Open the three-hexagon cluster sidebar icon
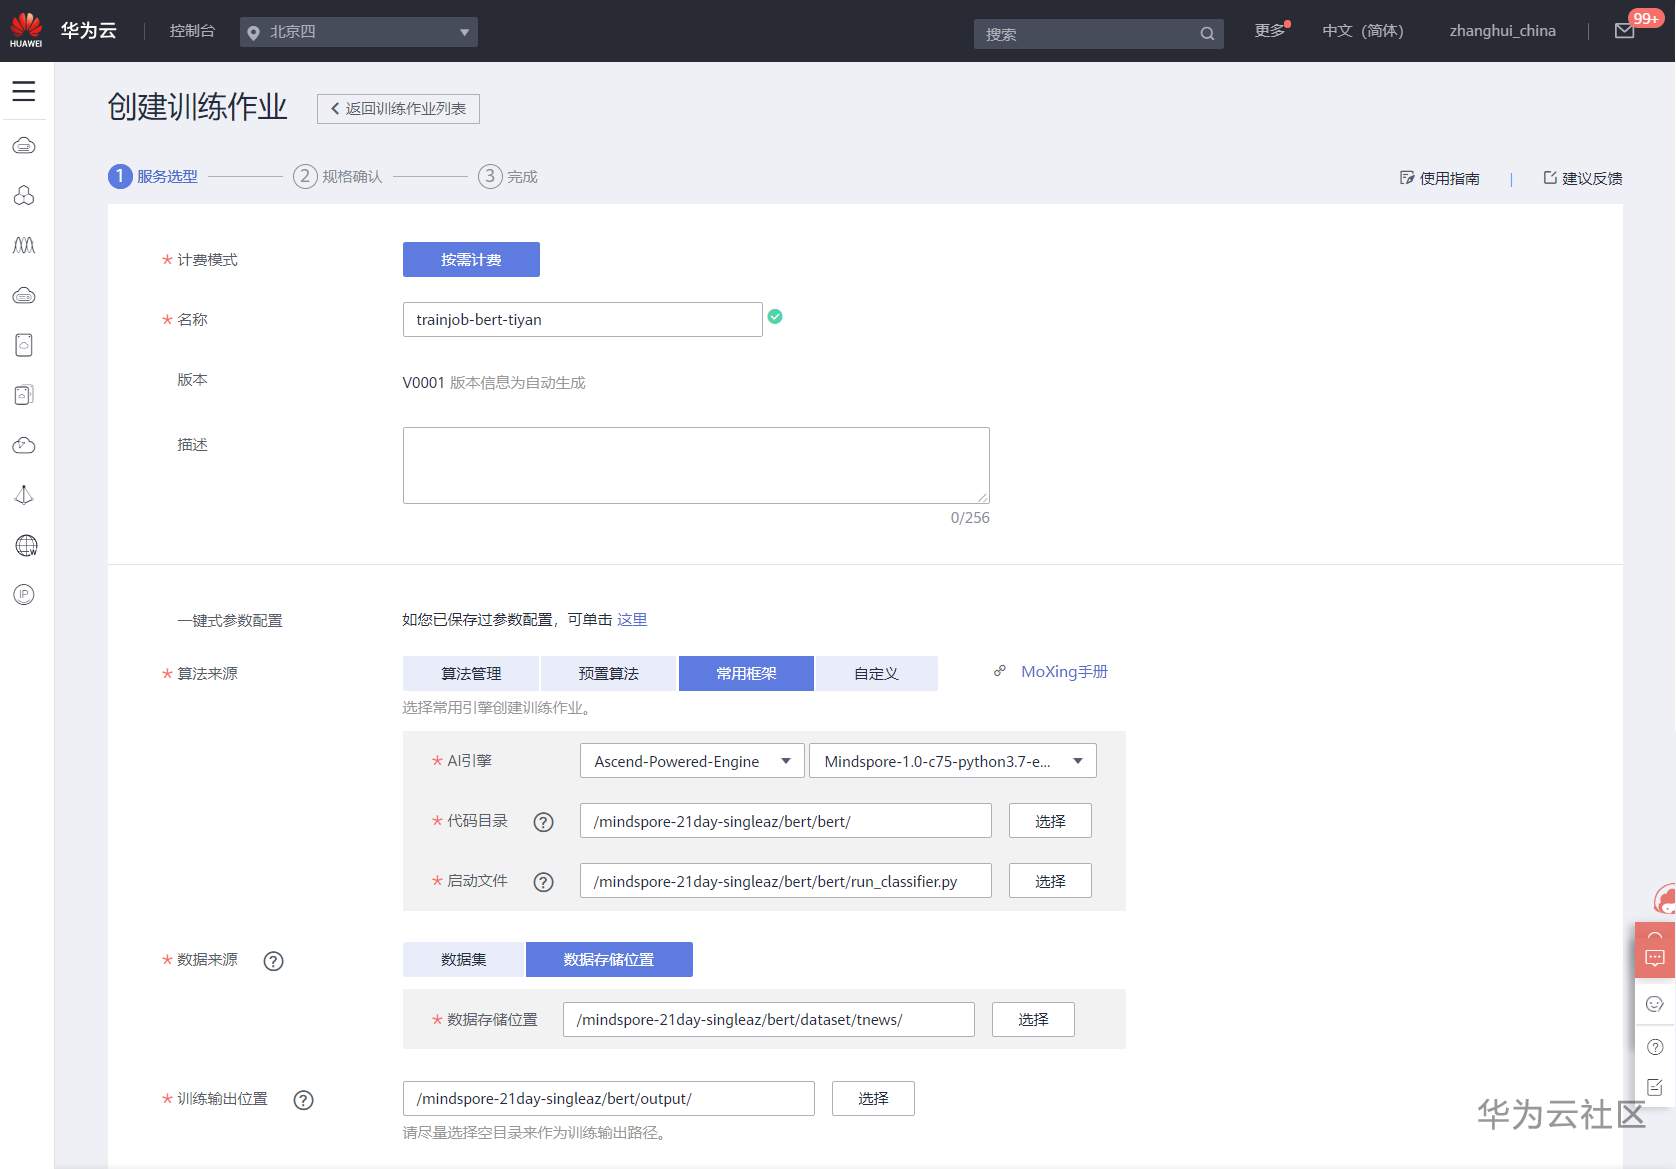The height and width of the screenshot is (1169, 1676). click(x=24, y=195)
